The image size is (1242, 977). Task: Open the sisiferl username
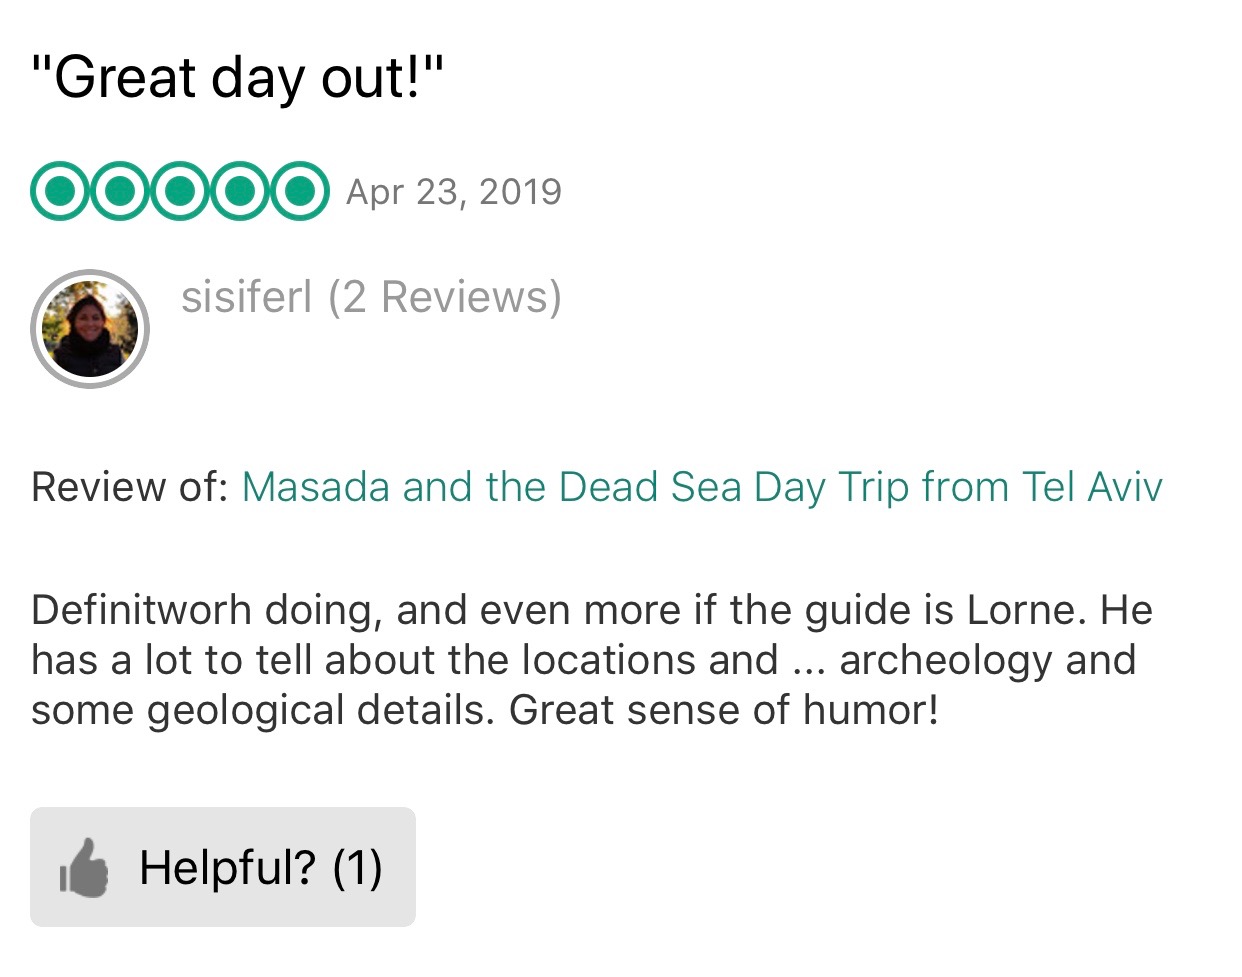click(x=246, y=297)
